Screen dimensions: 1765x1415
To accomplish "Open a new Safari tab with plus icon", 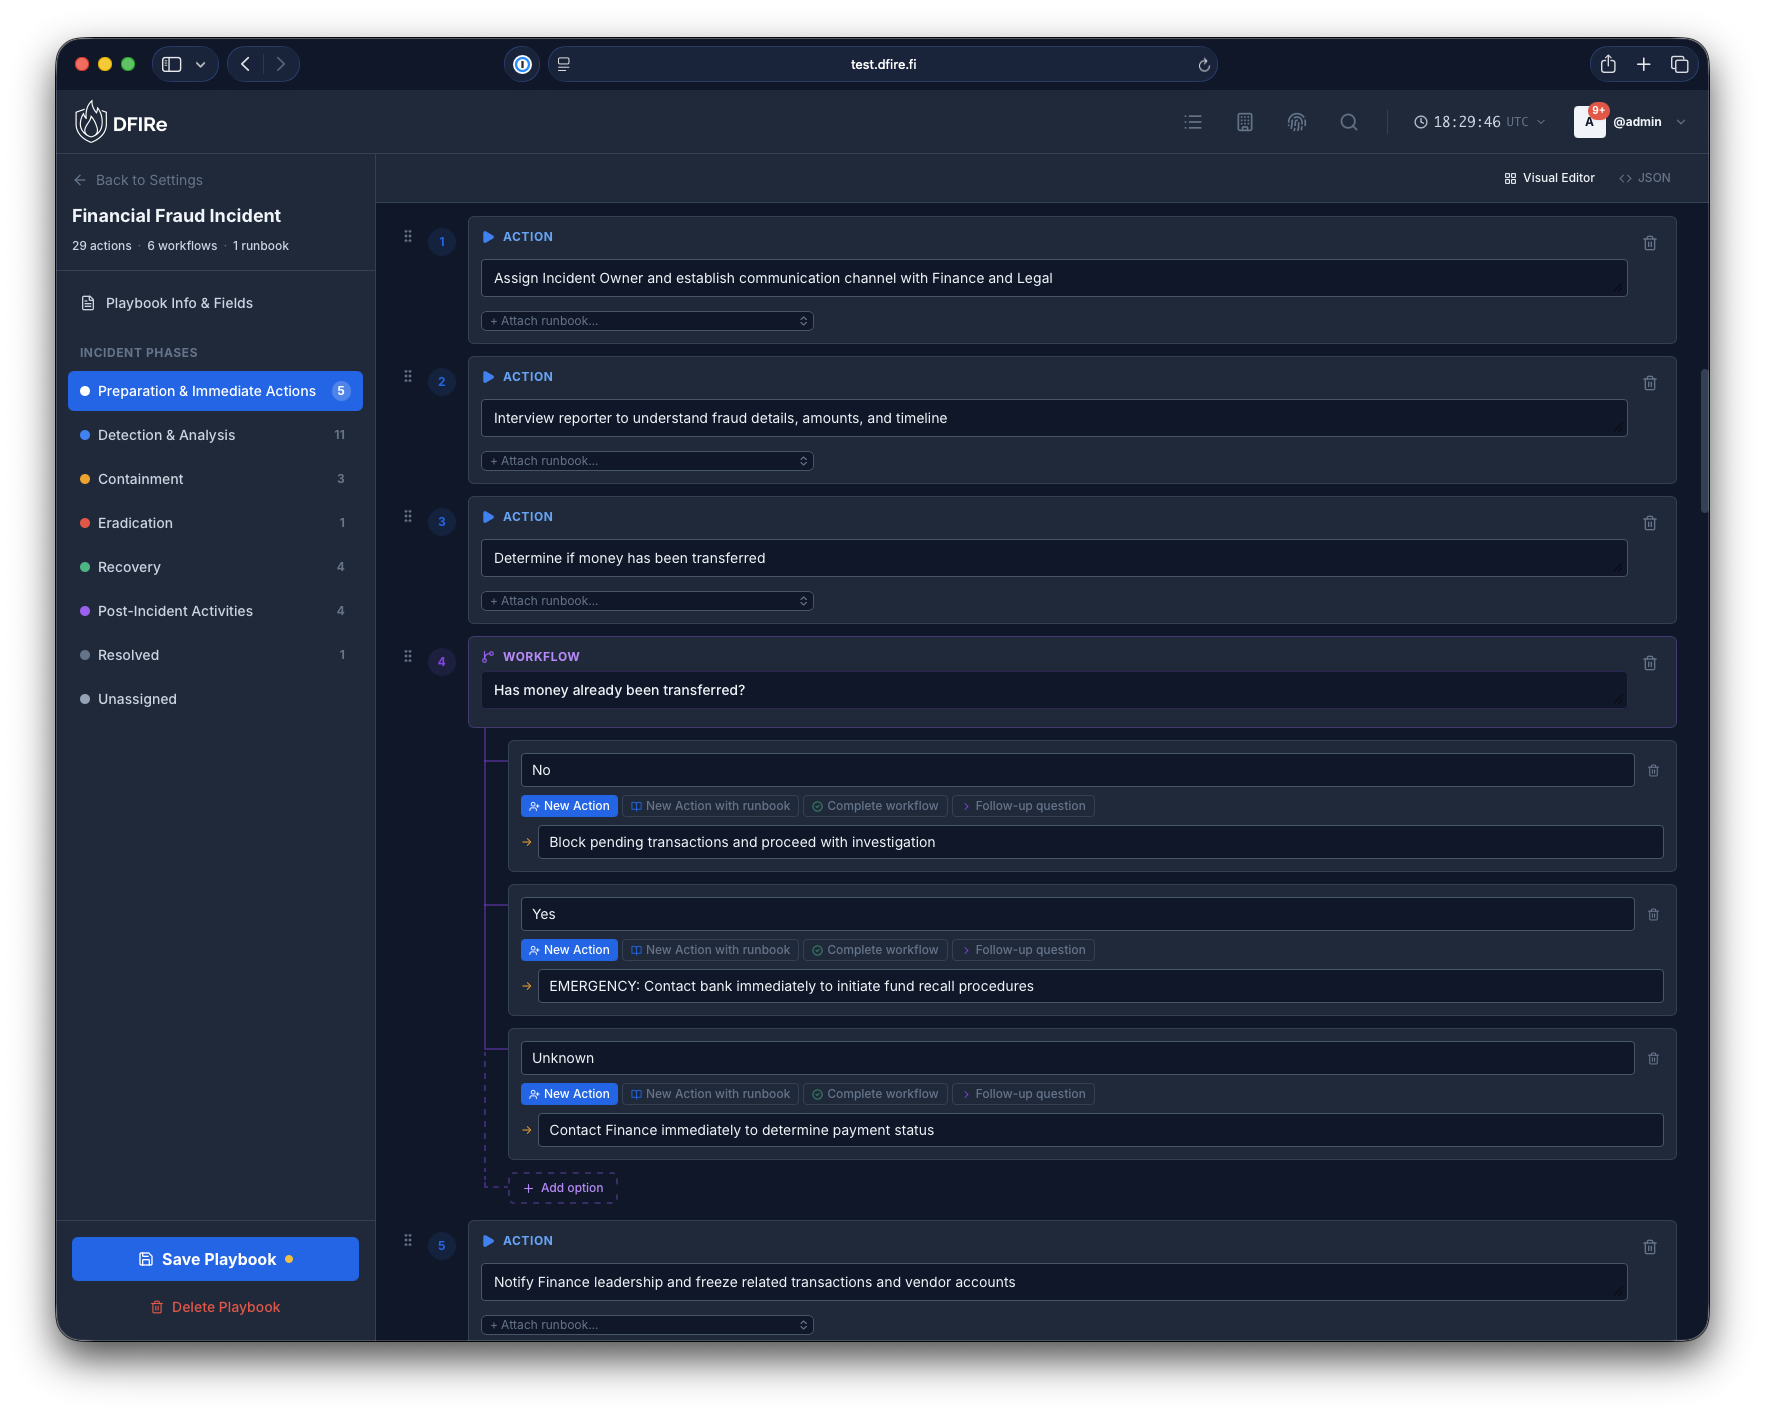I will 1644,64.
